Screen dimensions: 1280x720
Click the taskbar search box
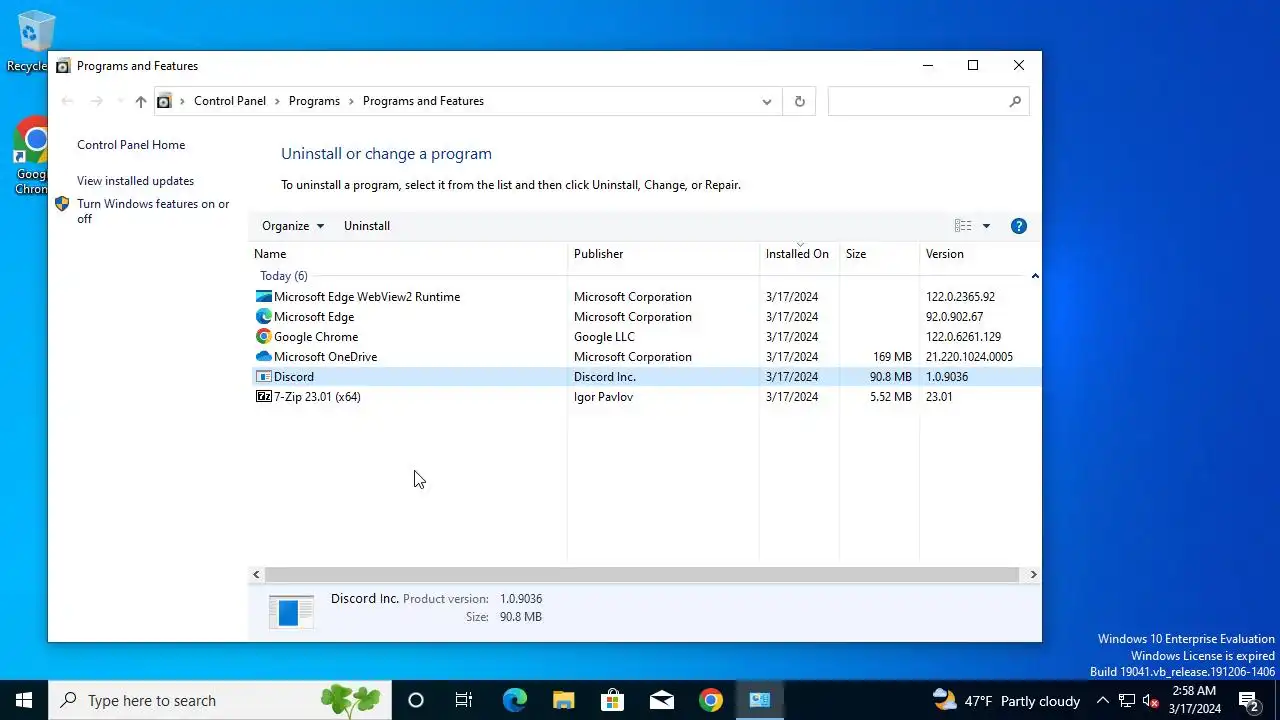point(220,700)
